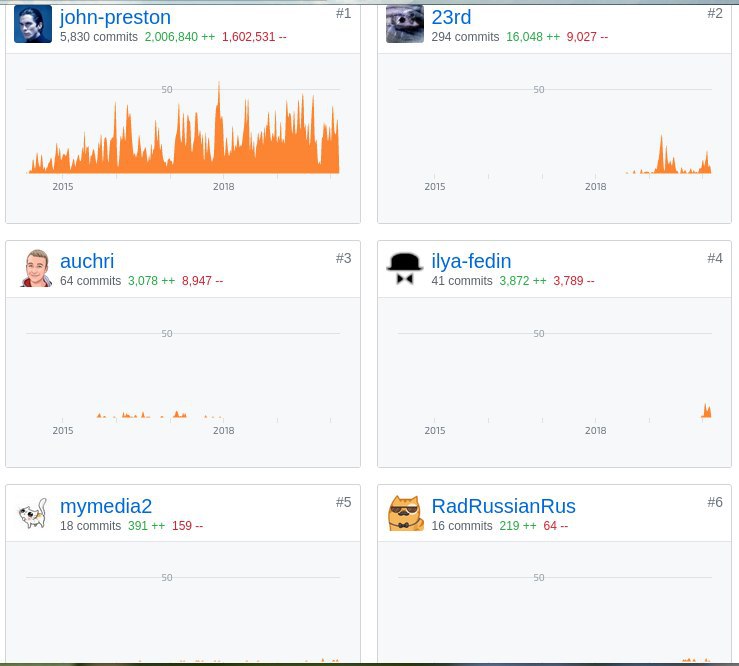The height and width of the screenshot is (666, 739).
Task: View mymedia2's 18 commits
Action: point(90,526)
